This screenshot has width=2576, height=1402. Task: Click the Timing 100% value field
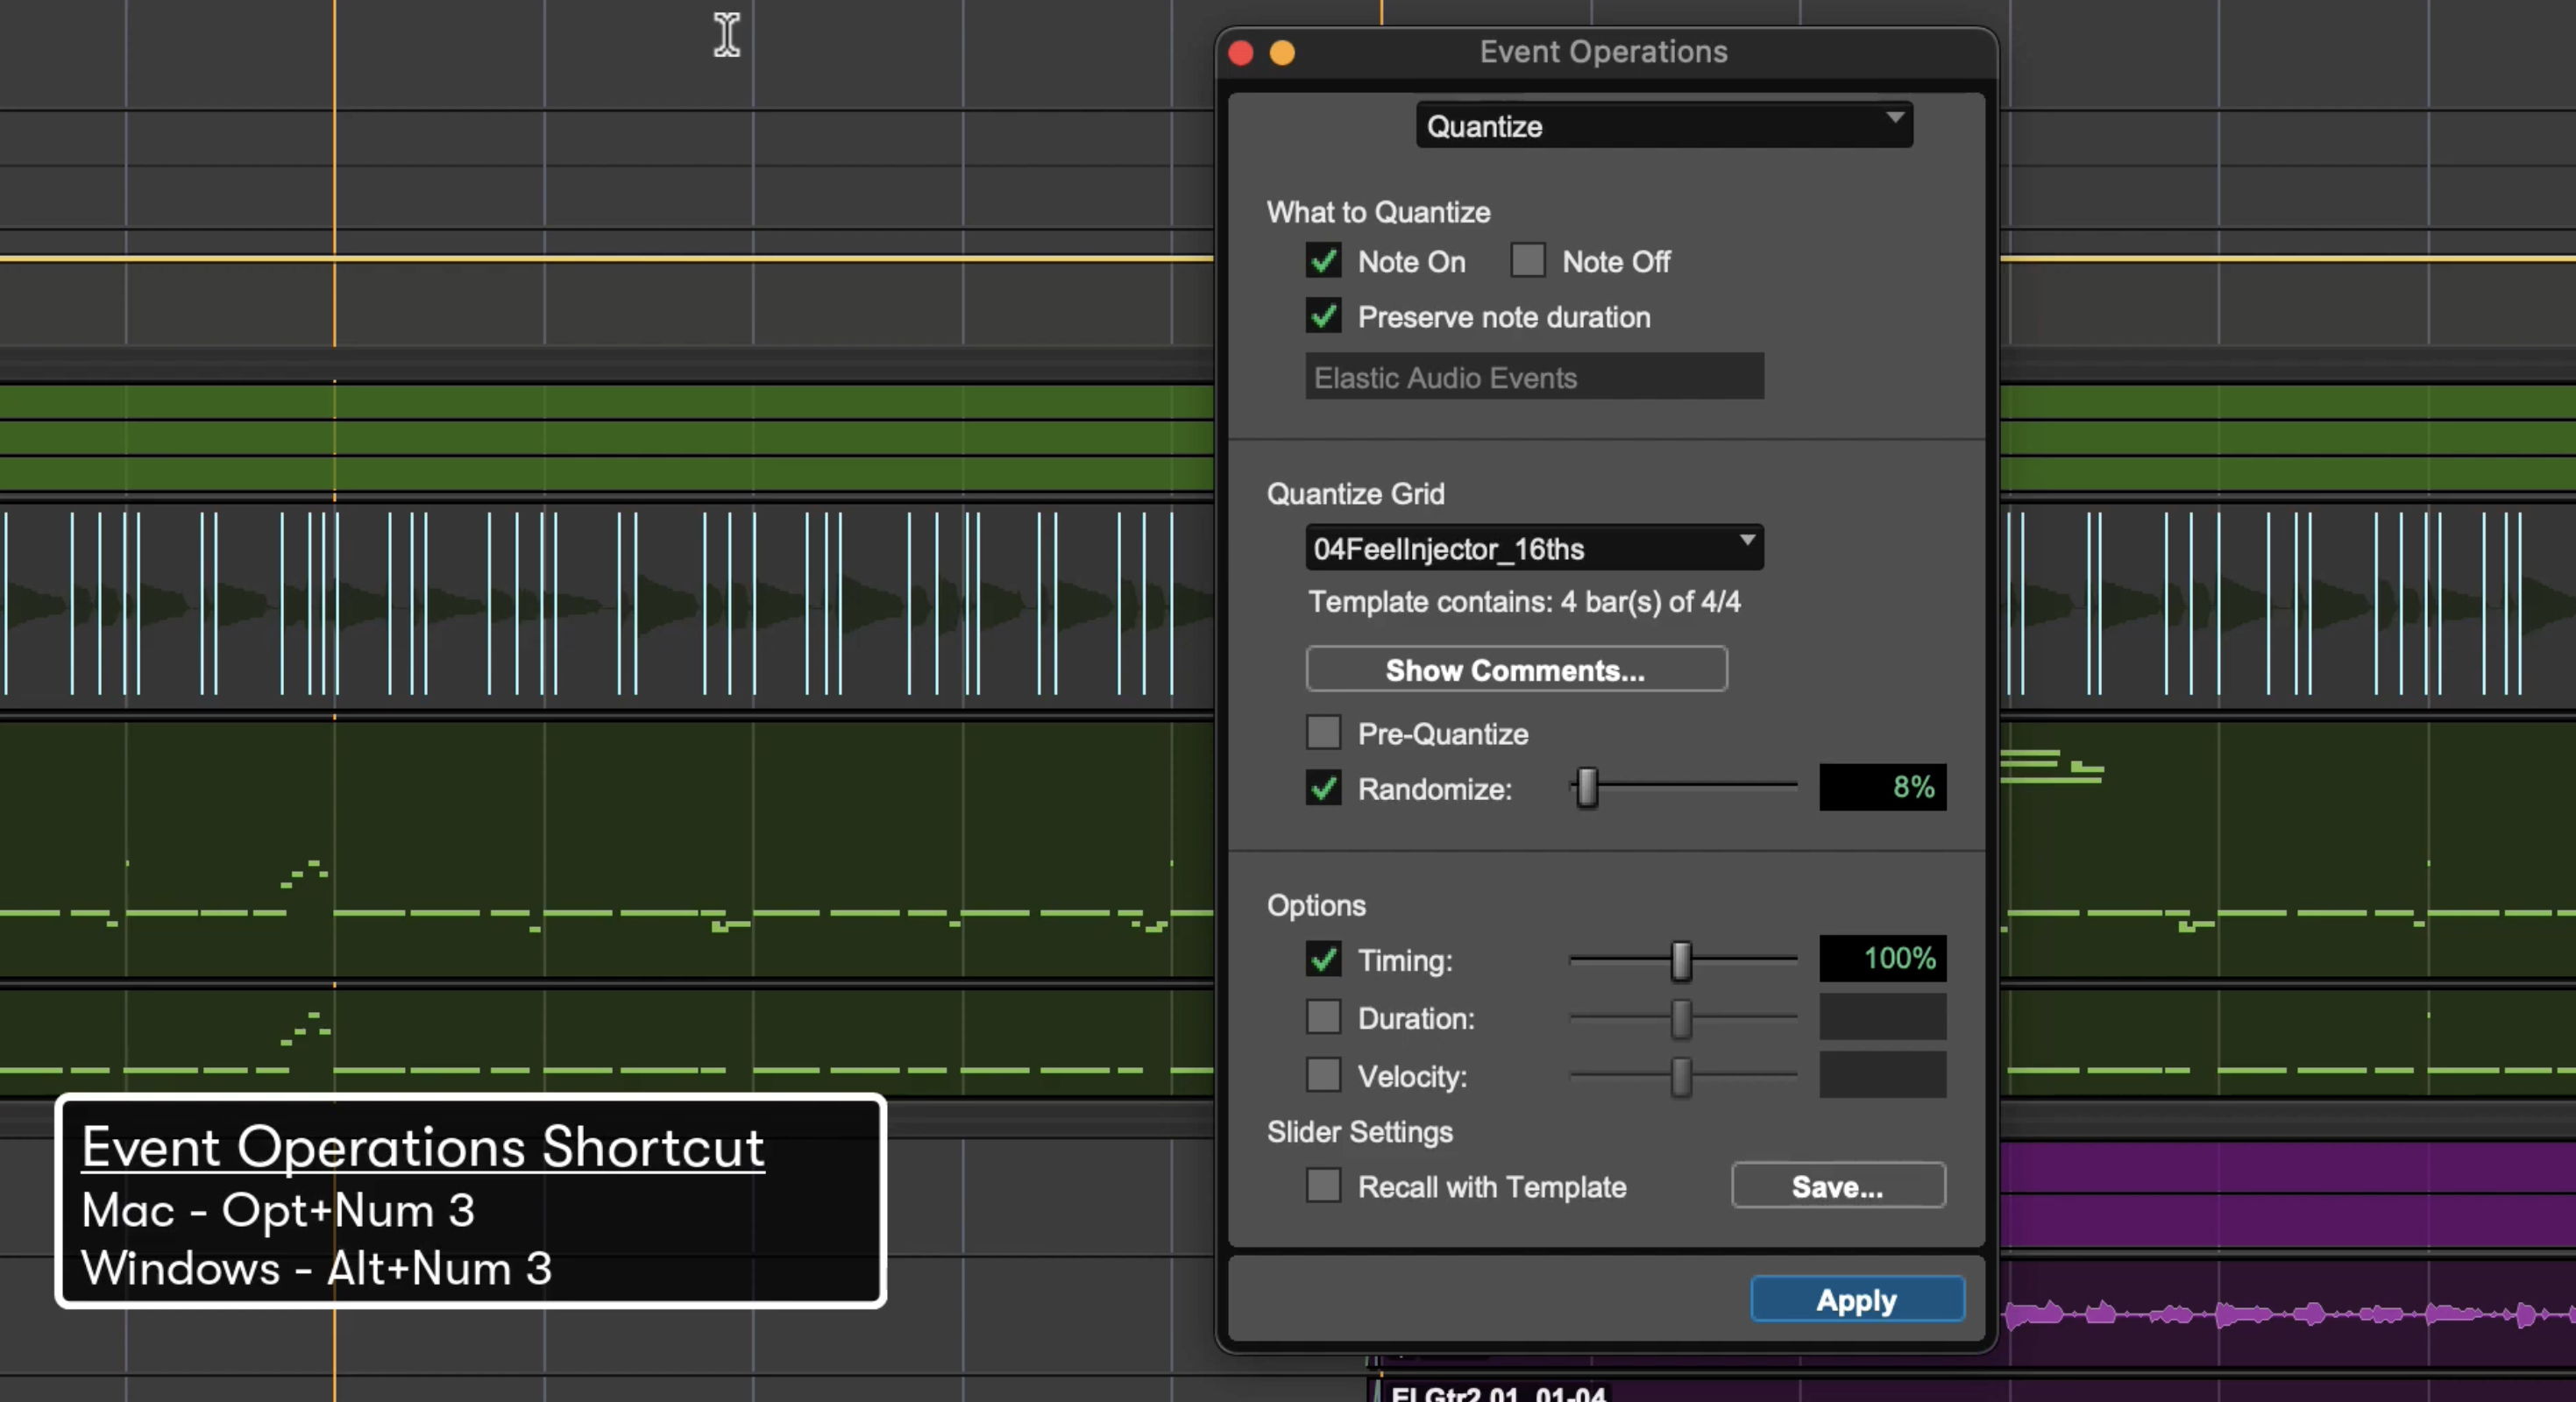click(1882, 958)
